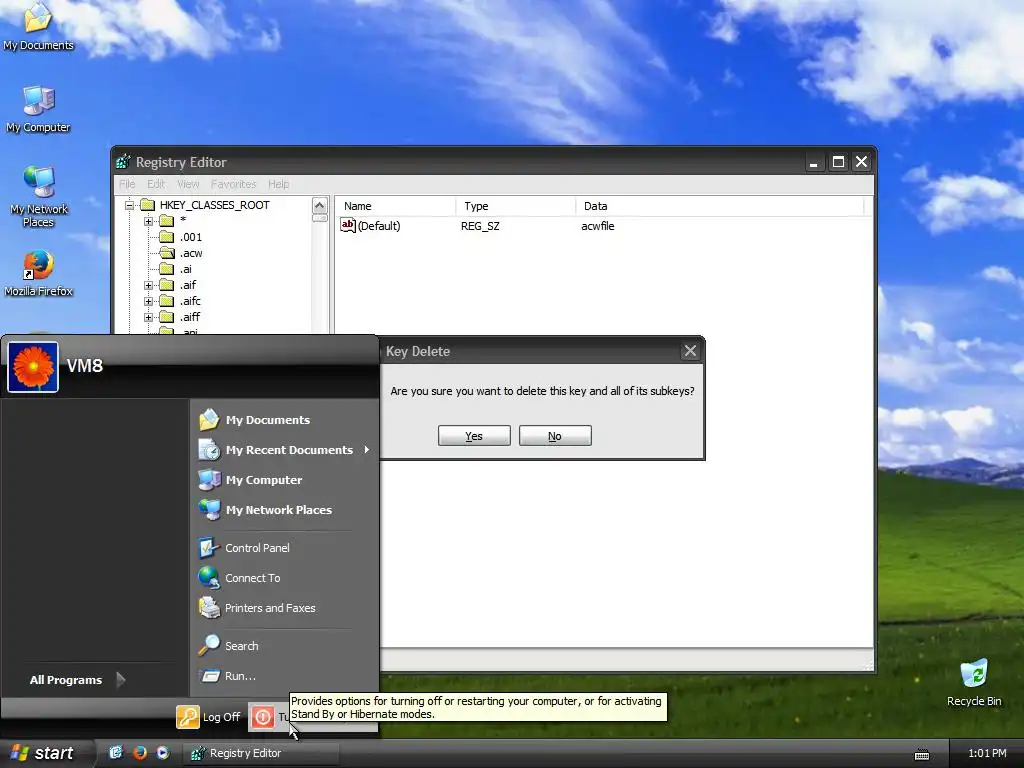Click the keyboard tray icon
Screen dimensions: 1024x768
[x=922, y=754]
